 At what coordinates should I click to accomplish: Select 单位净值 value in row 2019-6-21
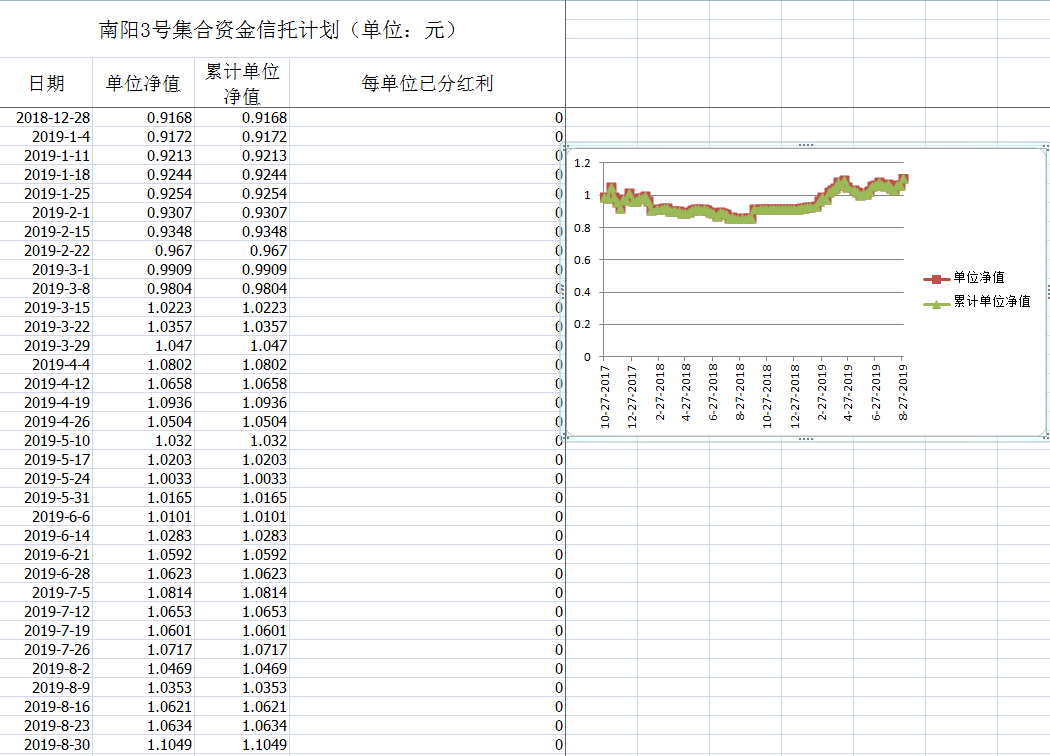(143, 555)
